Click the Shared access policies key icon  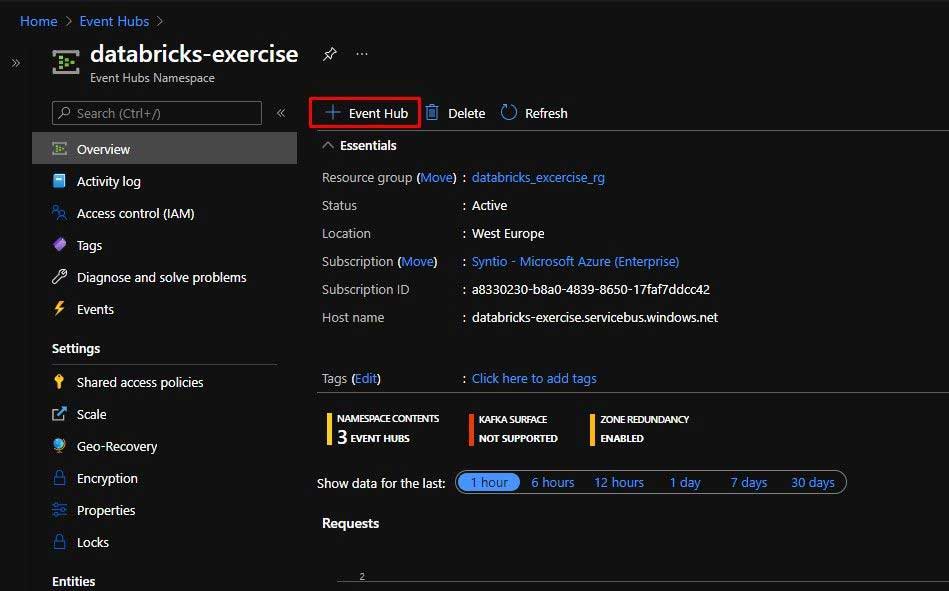click(59, 381)
